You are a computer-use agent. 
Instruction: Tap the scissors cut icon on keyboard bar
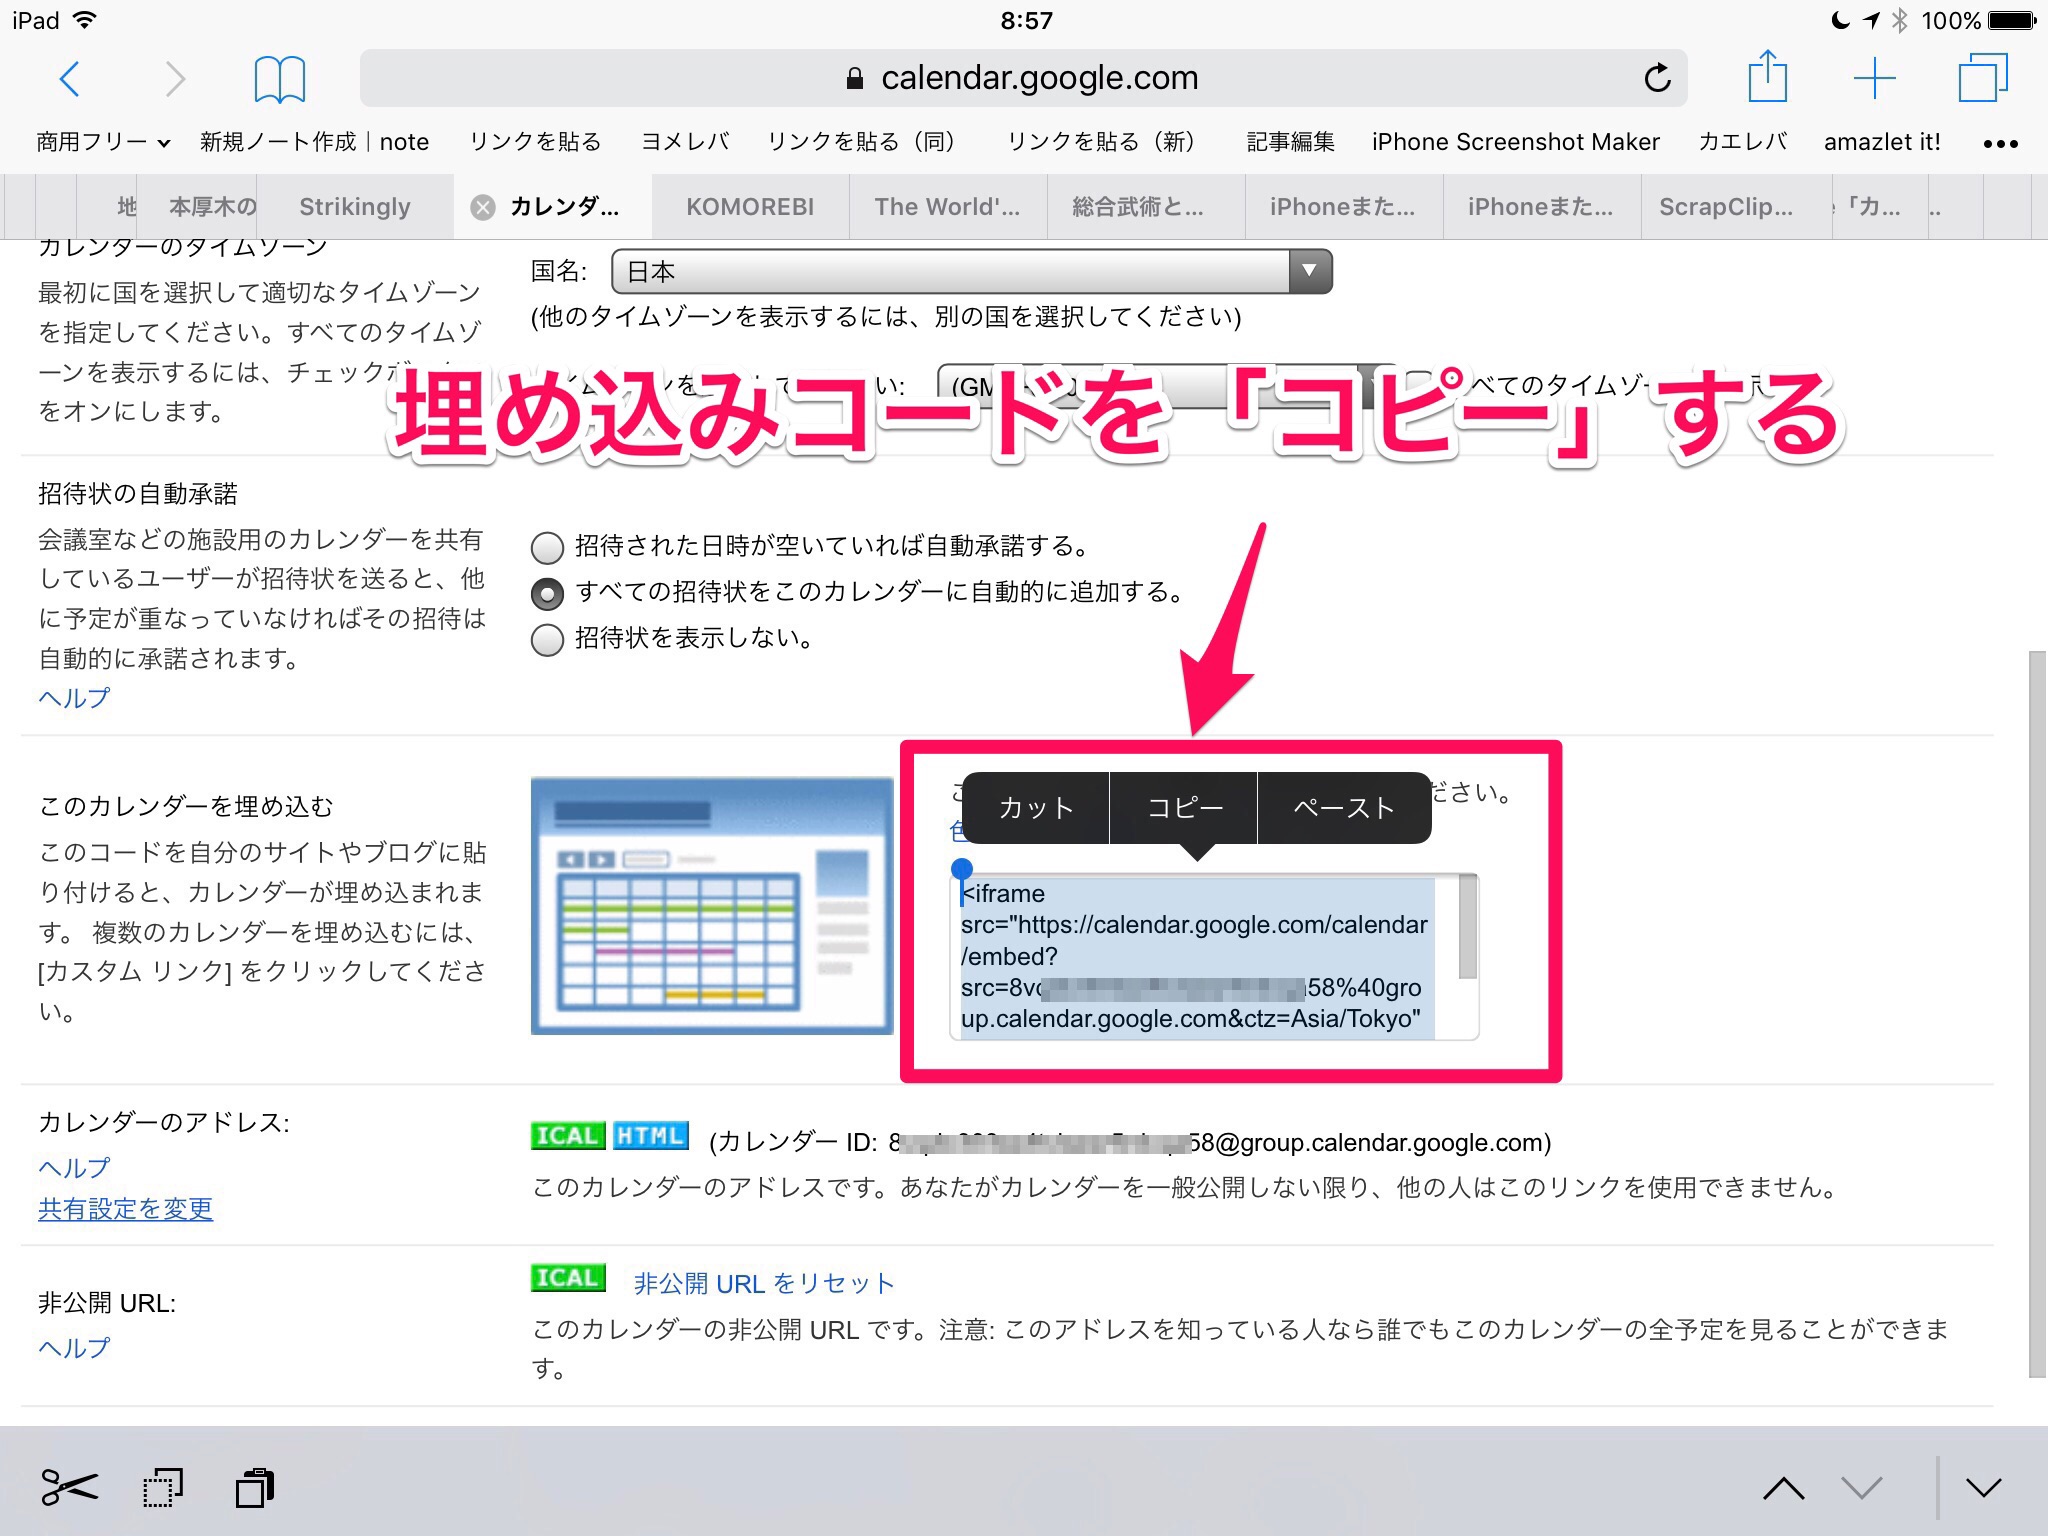pos(69,1487)
